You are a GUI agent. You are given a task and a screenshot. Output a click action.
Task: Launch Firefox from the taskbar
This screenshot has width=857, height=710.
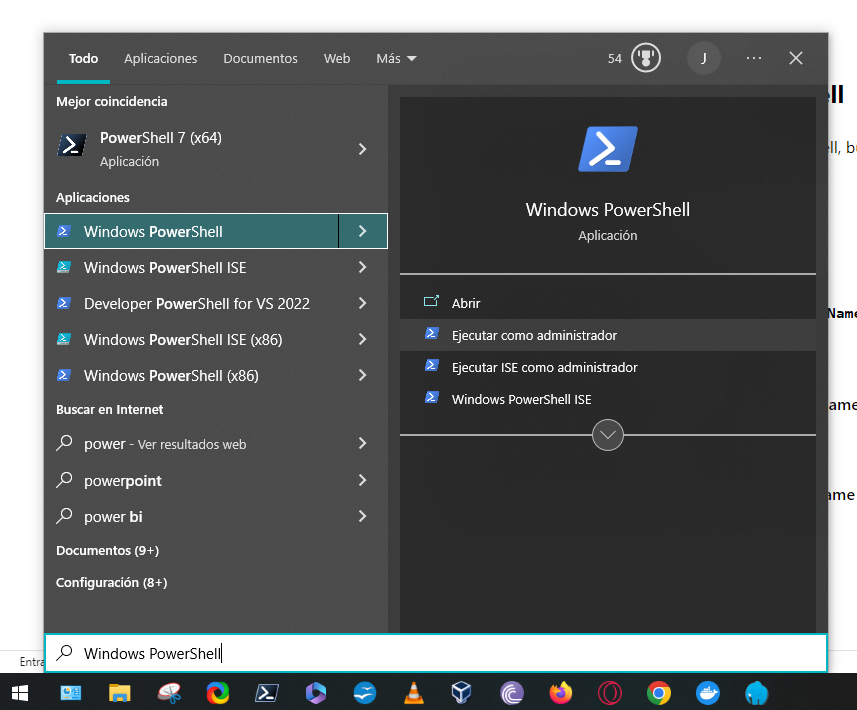pos(561,693)
